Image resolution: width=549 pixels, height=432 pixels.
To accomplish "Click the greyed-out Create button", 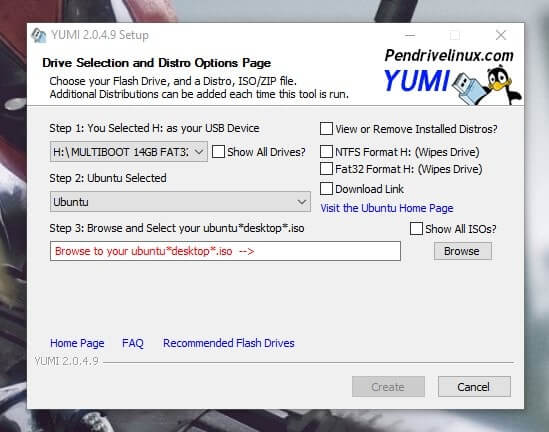I will (388, 387).
